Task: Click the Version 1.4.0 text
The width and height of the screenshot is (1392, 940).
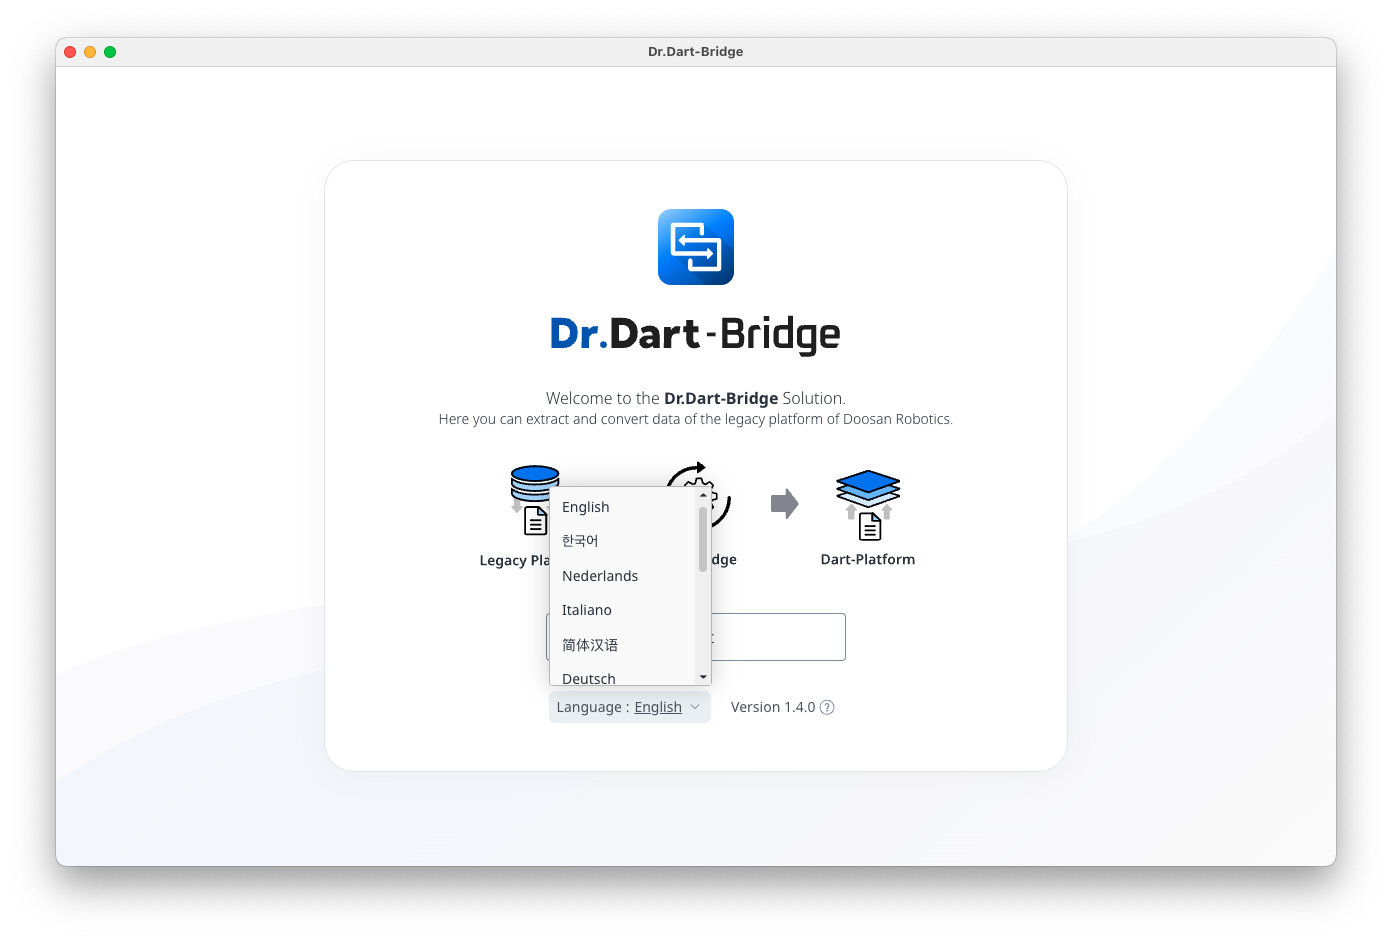Action: click(772, 707)
